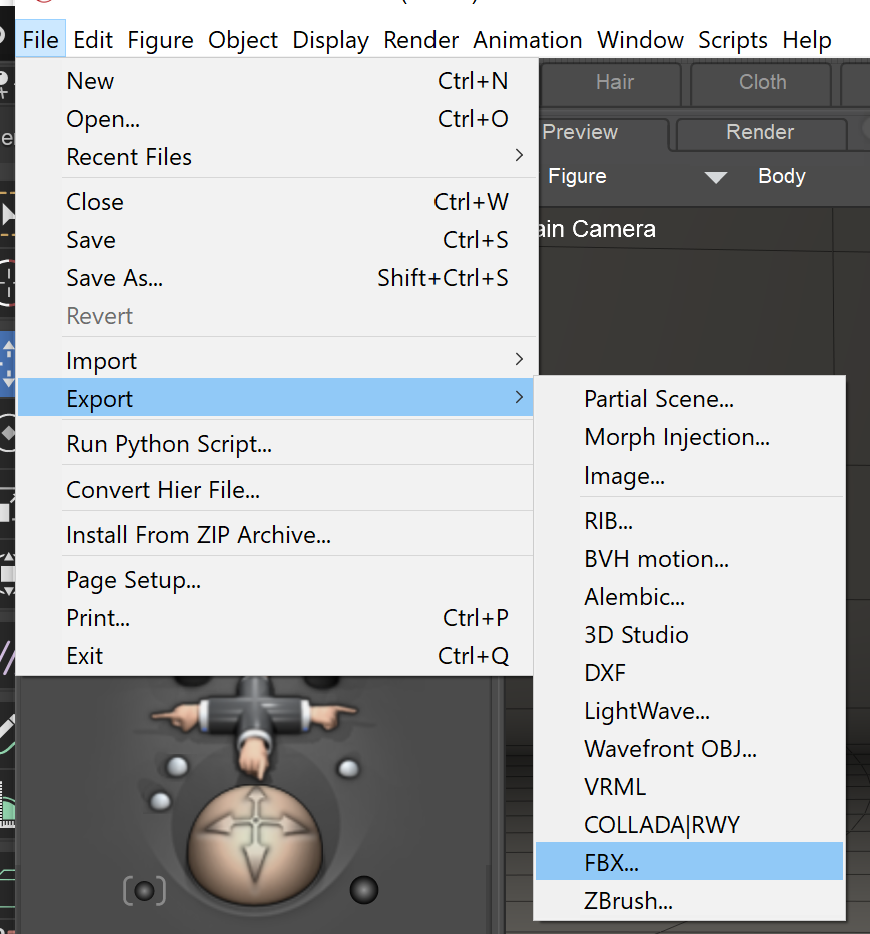Open the File menu
Screen dimensions: 870x934
pyautogui.click(x=40, y=40)
